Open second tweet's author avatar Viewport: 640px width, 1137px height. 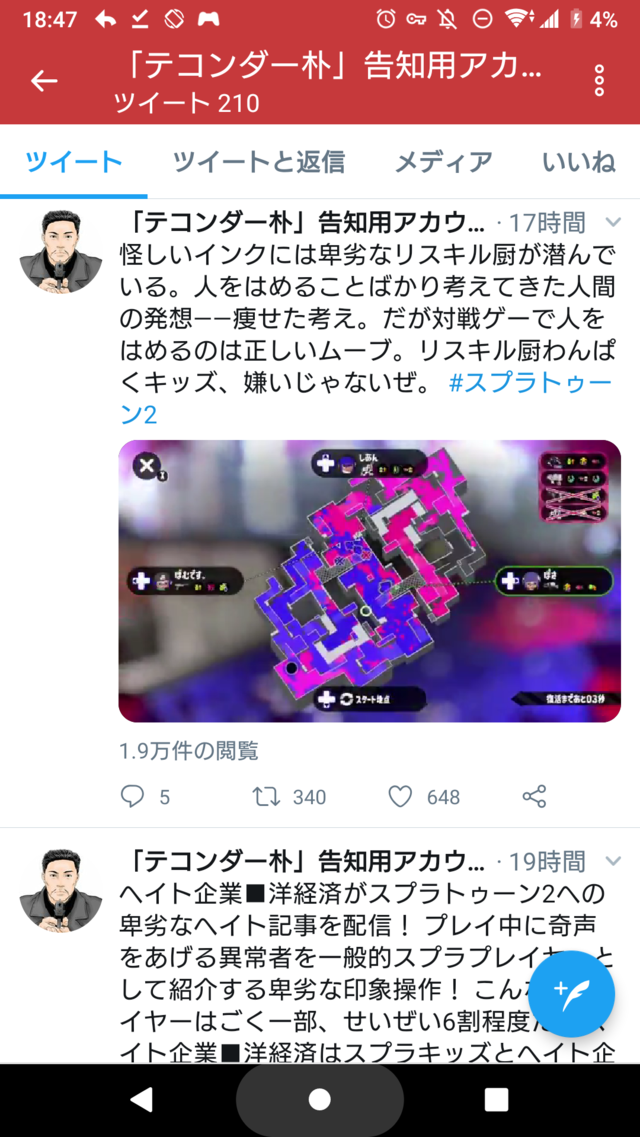coord(60,891)
